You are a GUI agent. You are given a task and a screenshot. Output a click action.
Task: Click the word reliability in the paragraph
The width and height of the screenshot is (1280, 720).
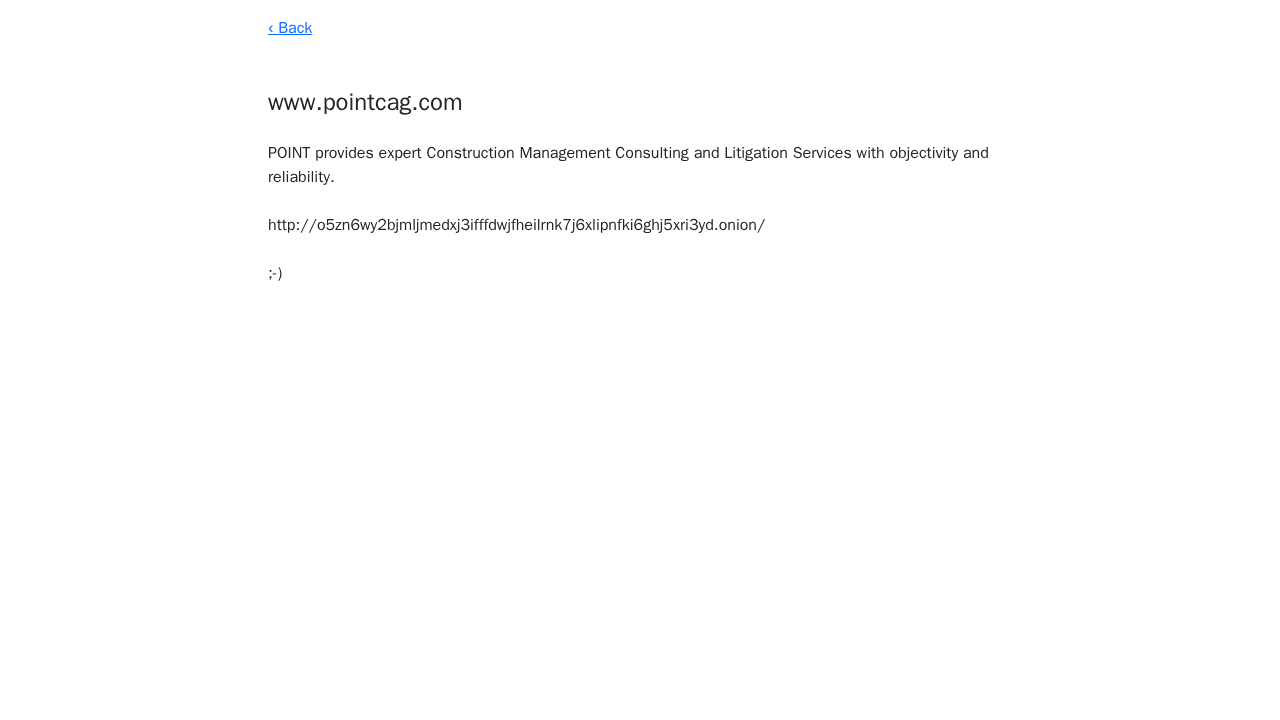[299, 177]
